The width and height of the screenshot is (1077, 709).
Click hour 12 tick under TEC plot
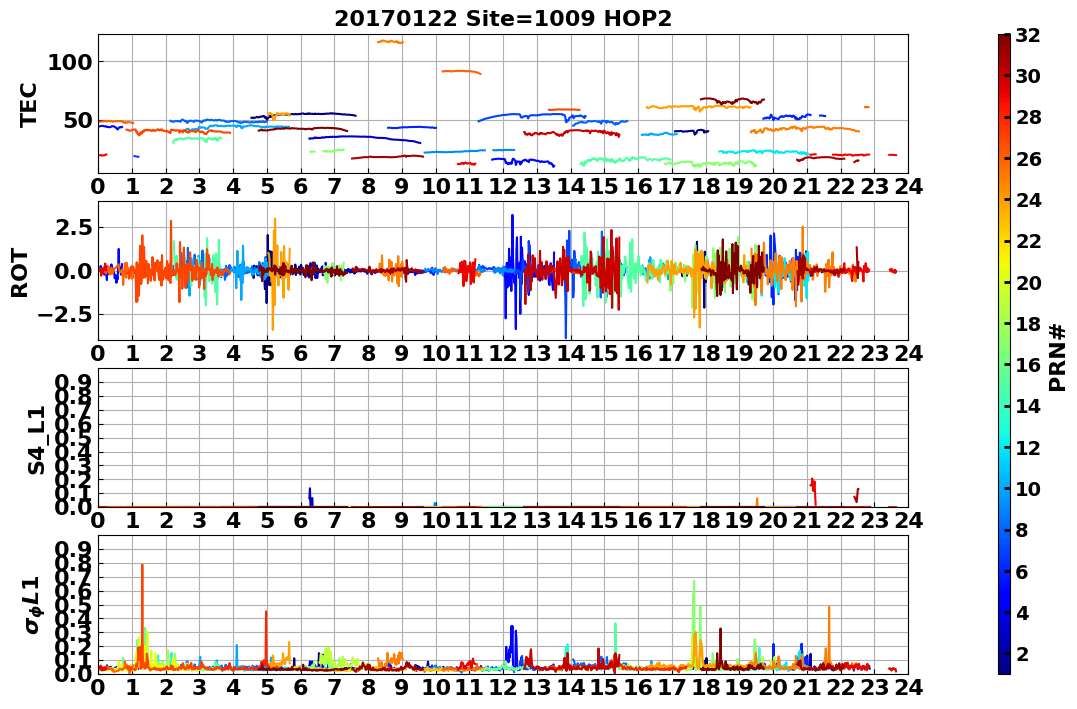point(503,186)
